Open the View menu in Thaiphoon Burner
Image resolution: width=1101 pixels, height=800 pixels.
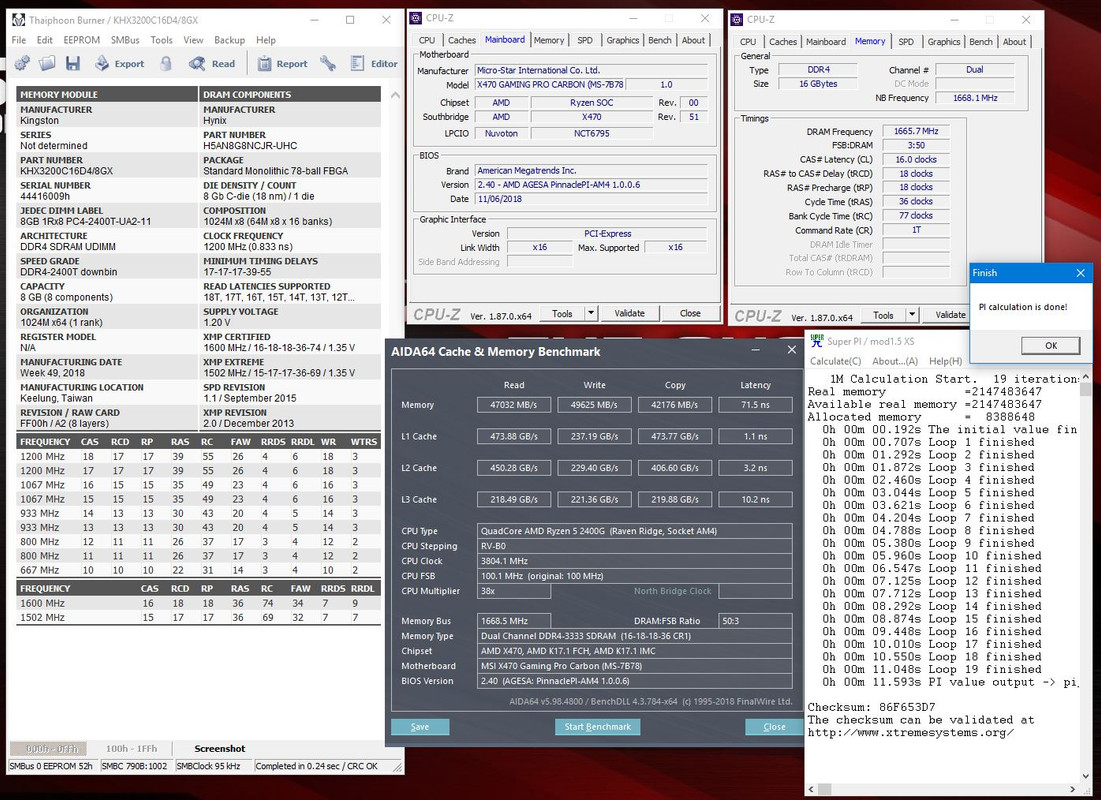click(193, 40)
